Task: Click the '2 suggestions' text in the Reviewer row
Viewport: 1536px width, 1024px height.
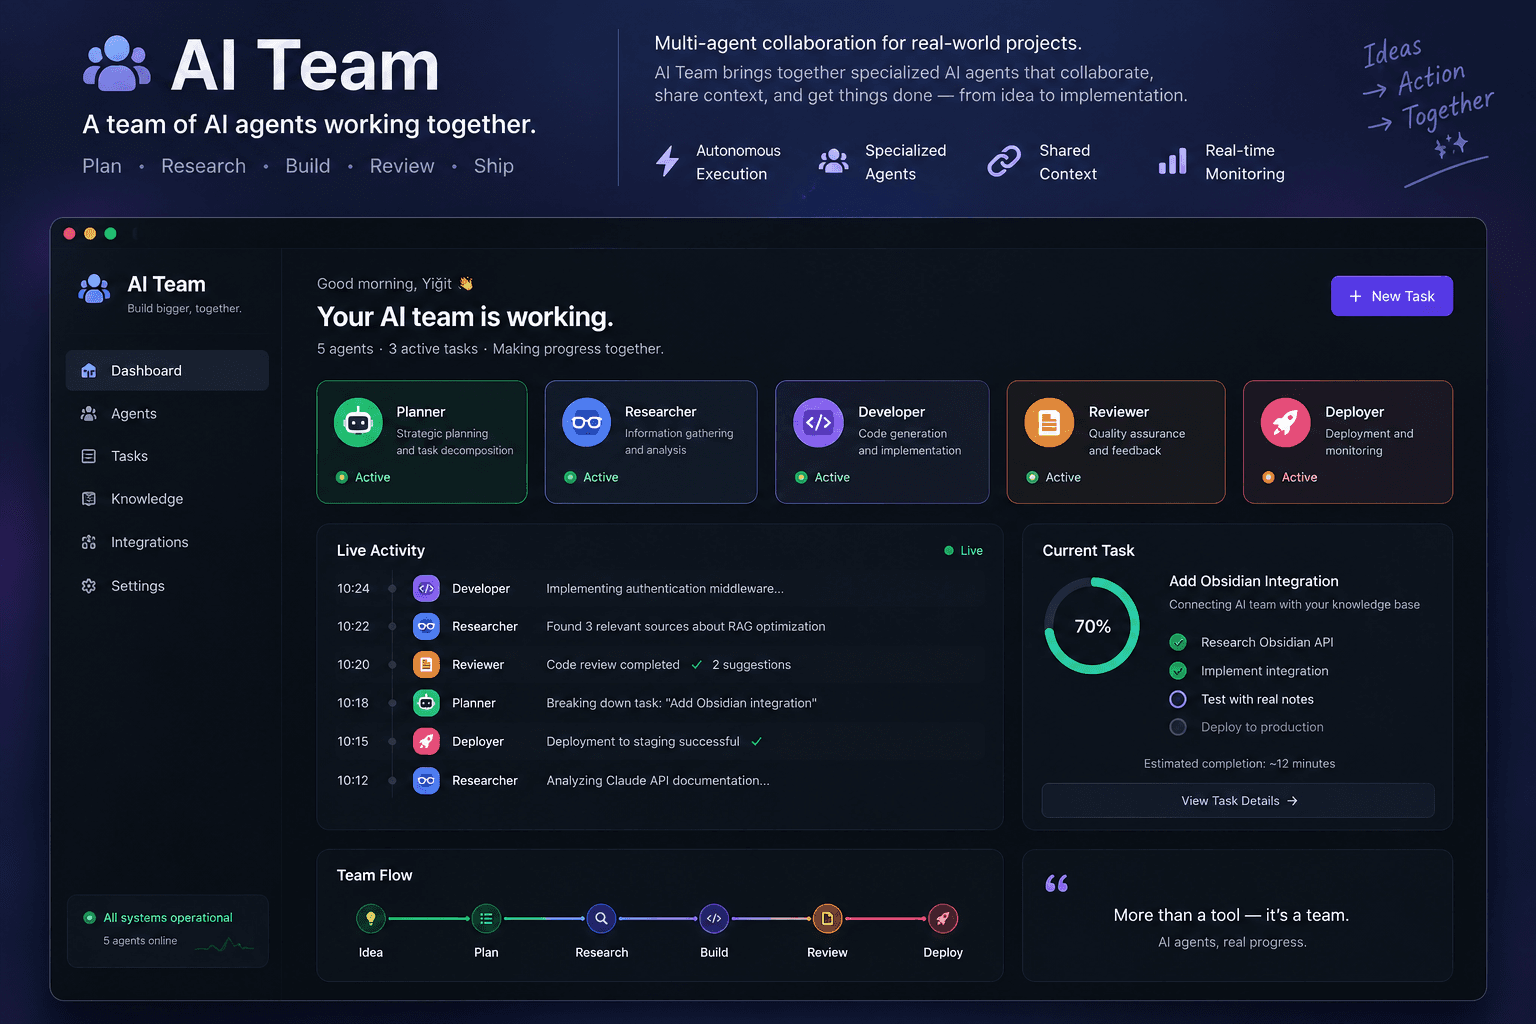Action: [x=751, y=665]
